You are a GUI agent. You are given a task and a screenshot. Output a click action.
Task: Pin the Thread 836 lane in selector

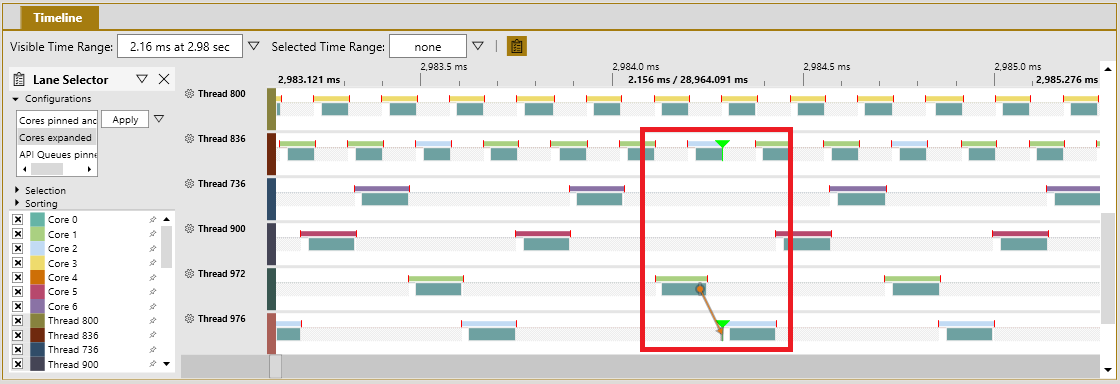[x=152, y=335]
